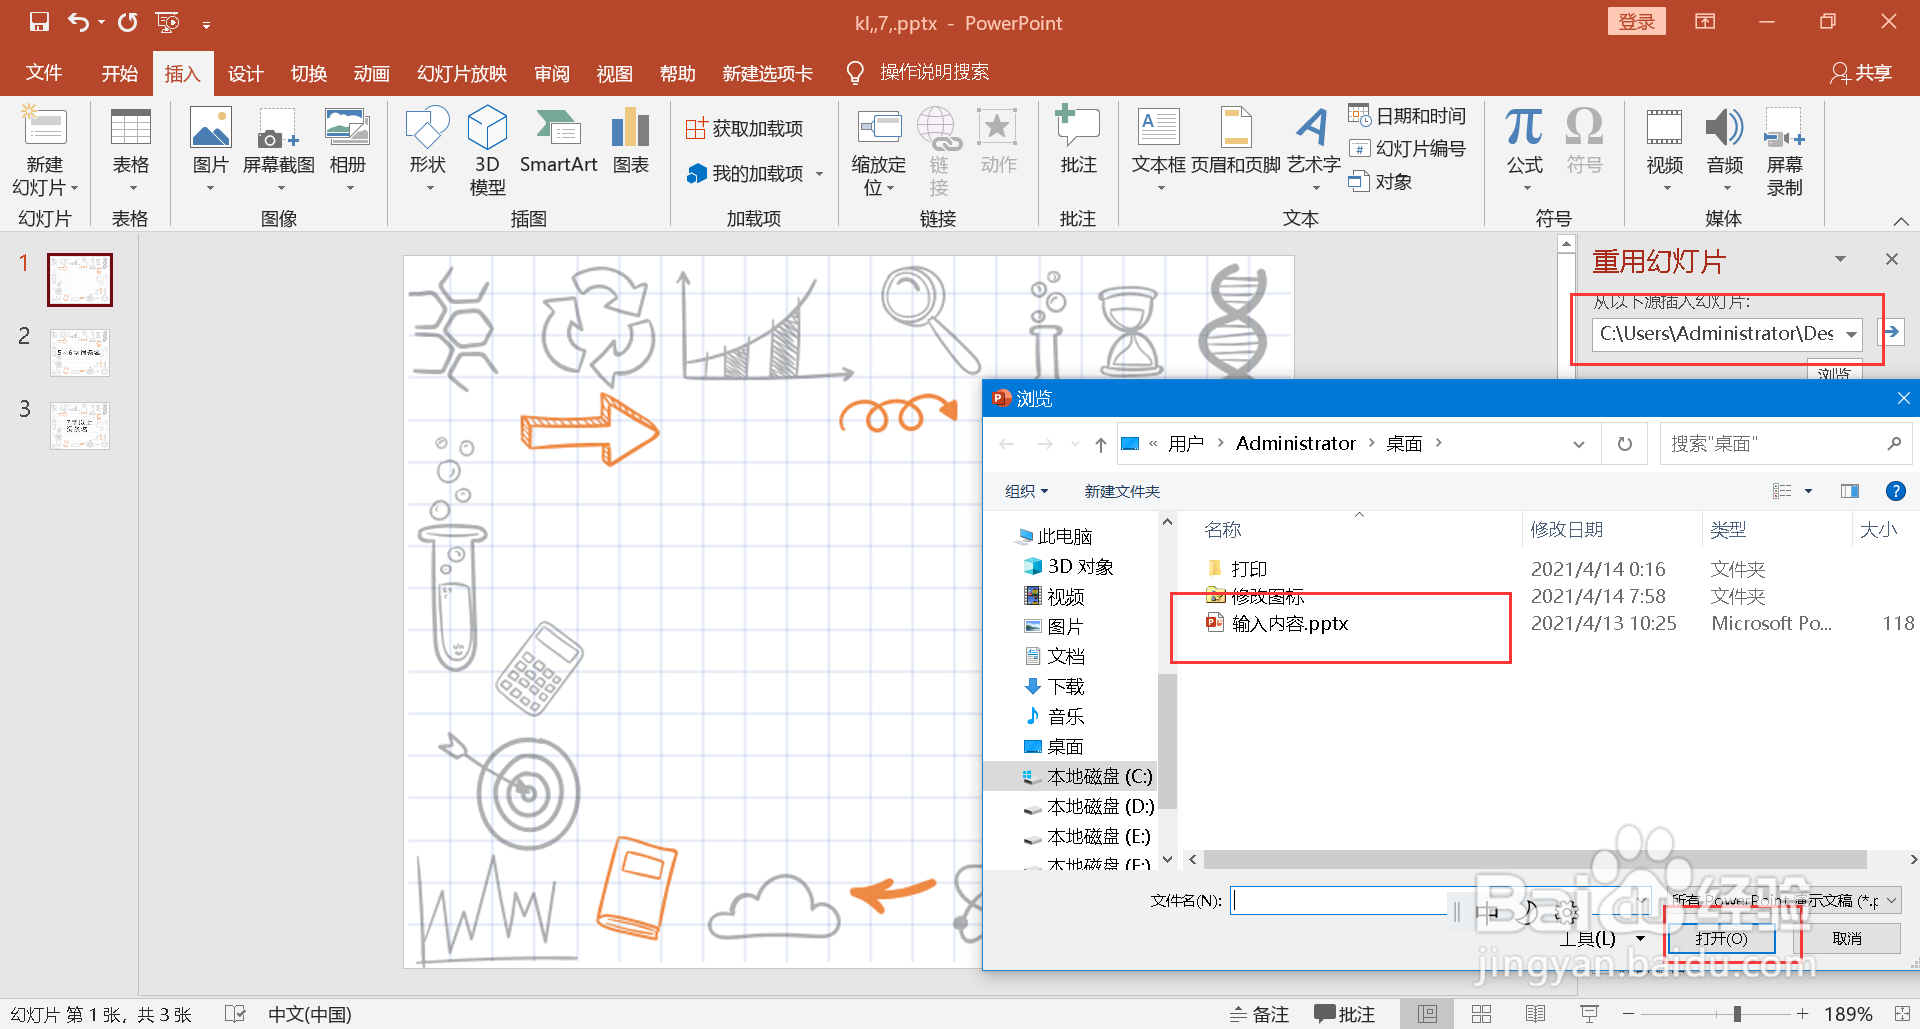This screenshot has height=1029, width=1920.
Task: Switch to the Home (开始) tab
Action: (x=119, y=73)
